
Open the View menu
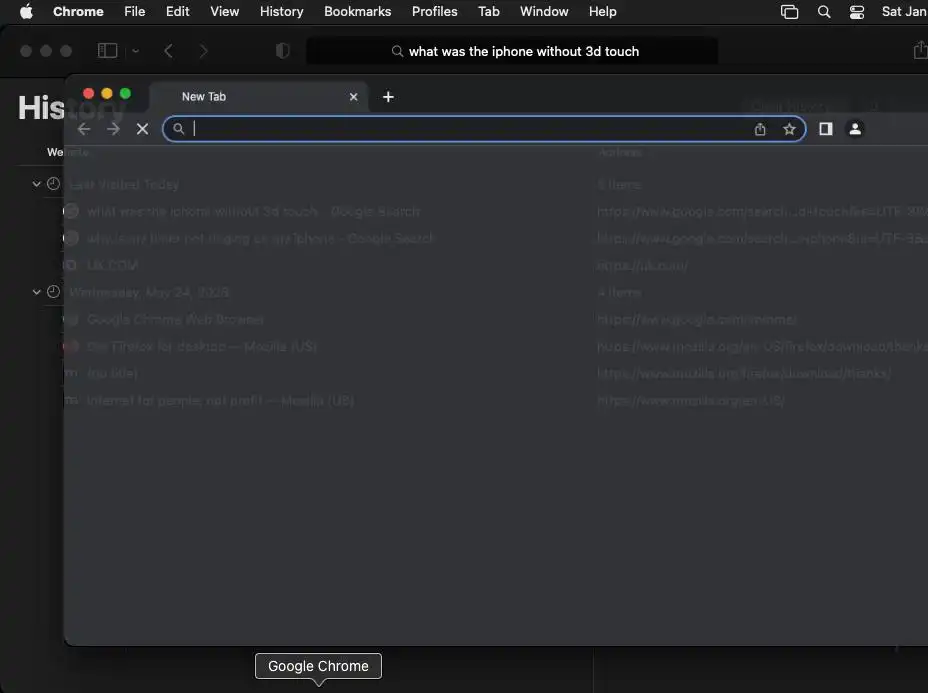[x=224, y=12]
